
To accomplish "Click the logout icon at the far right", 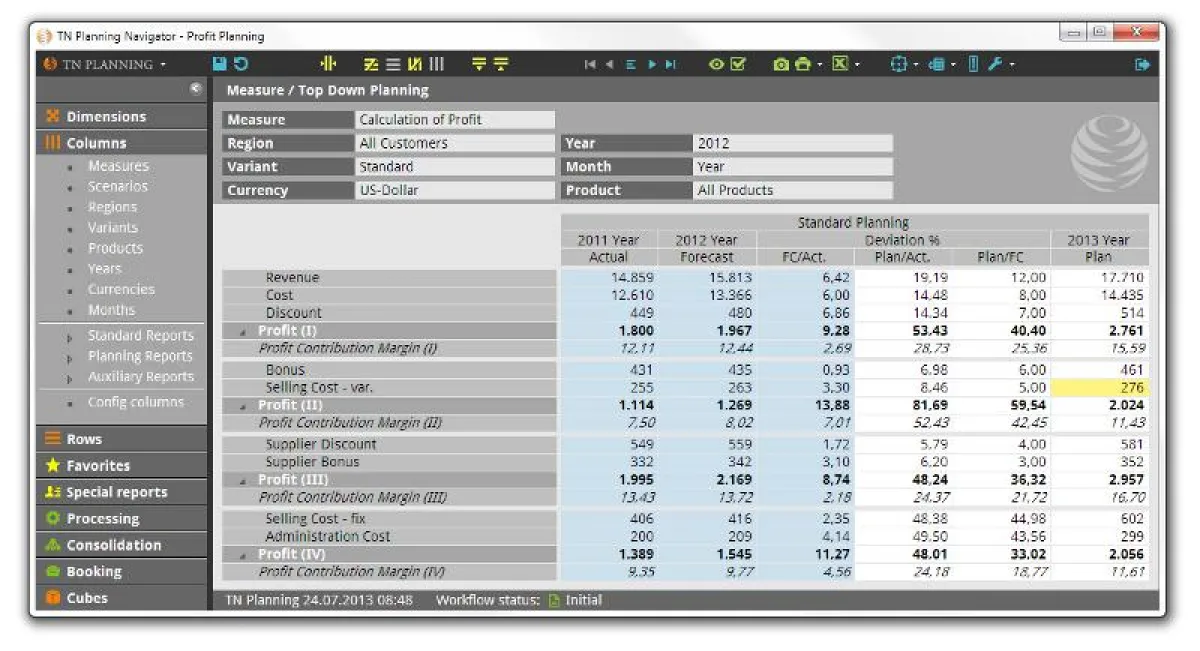I will coord(1141,64).
